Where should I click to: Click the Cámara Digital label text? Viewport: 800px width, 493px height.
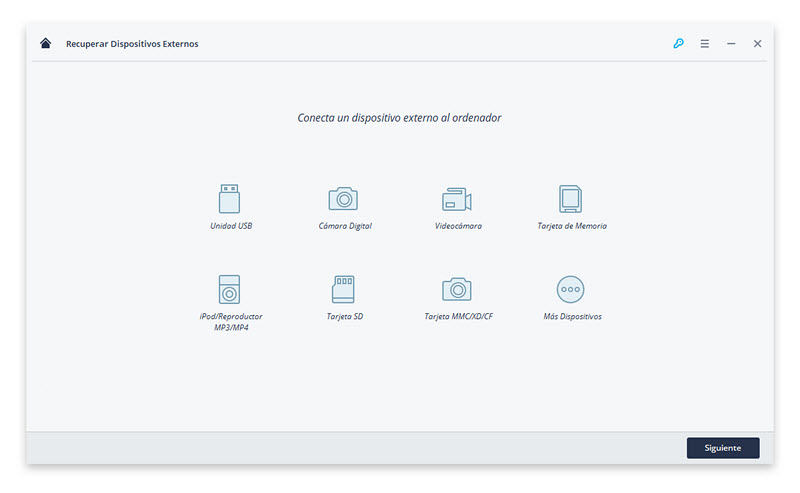[x=345, y=226]
